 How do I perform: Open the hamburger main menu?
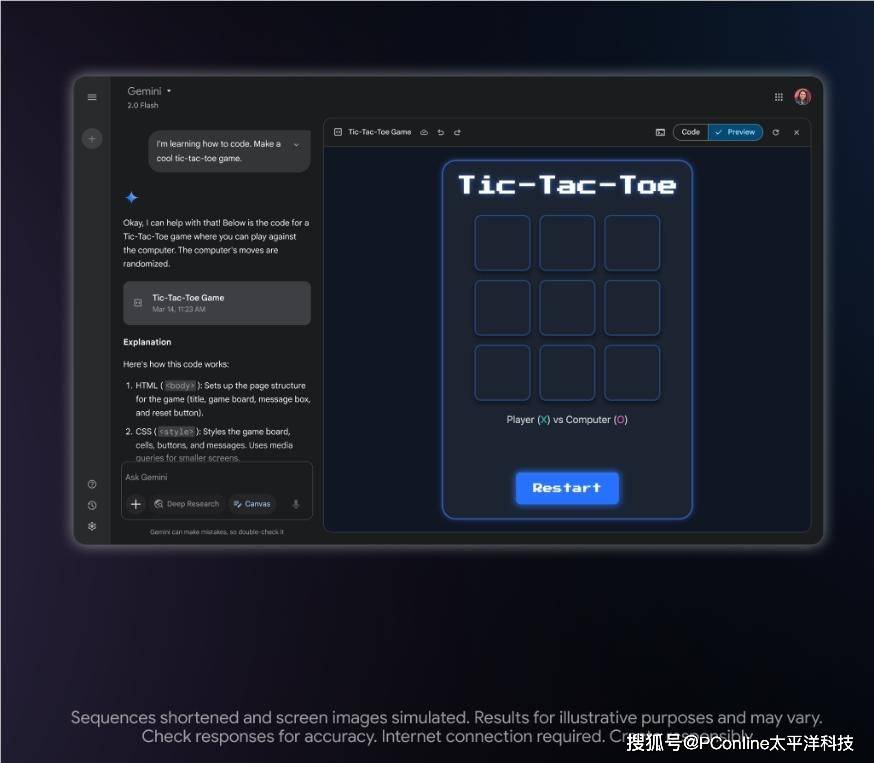92,97
